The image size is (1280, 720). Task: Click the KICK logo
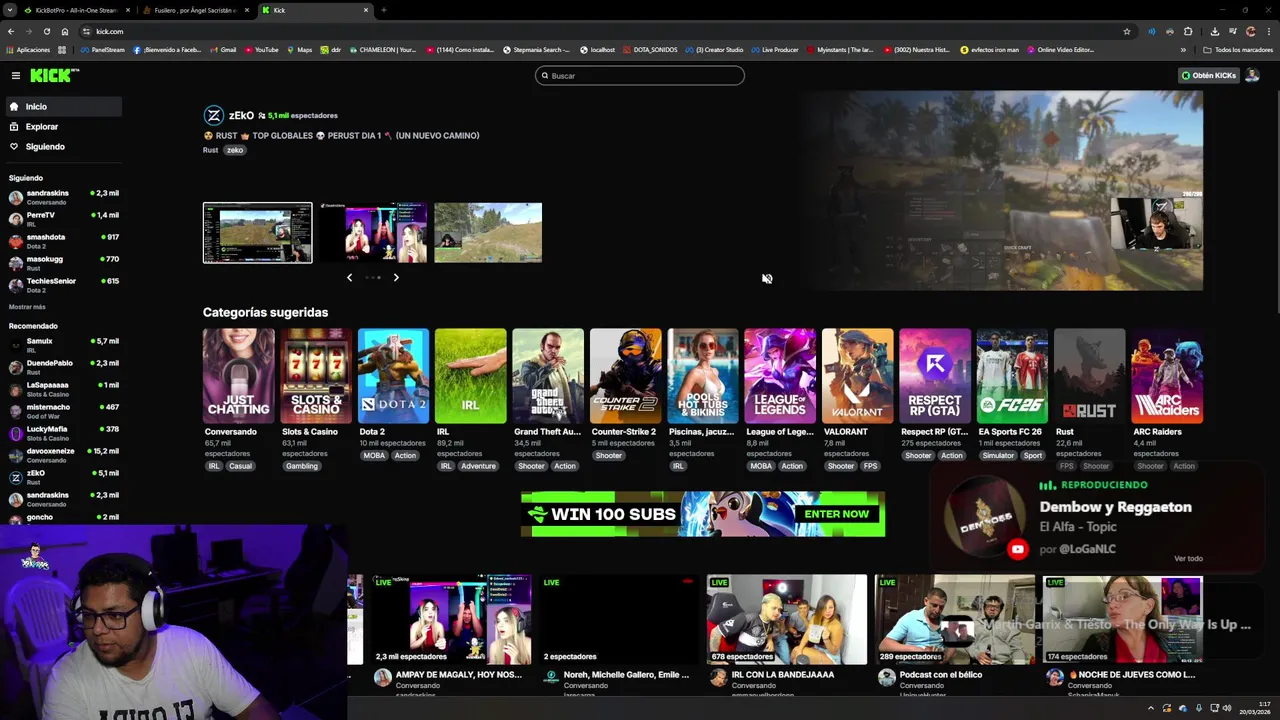(53, 75)
